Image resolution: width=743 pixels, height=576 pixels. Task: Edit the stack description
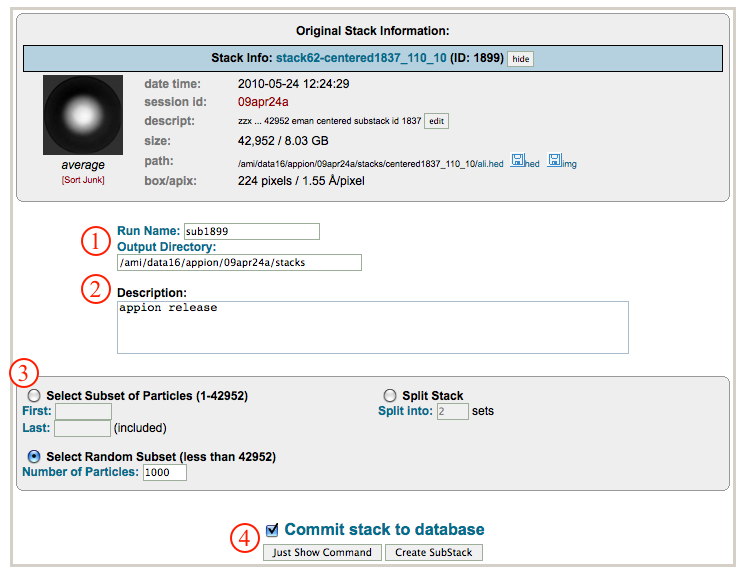pos(436,121)
